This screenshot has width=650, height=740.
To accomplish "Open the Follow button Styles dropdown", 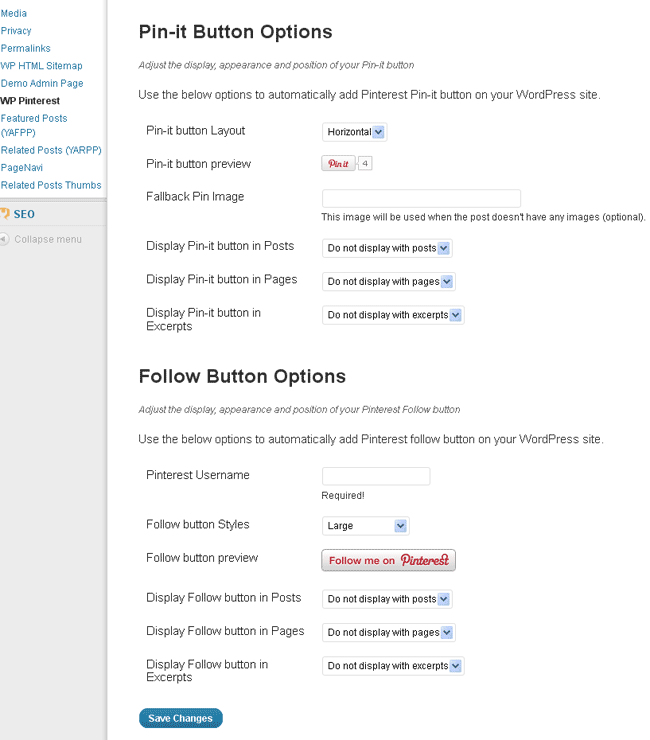I will [365, 526].
